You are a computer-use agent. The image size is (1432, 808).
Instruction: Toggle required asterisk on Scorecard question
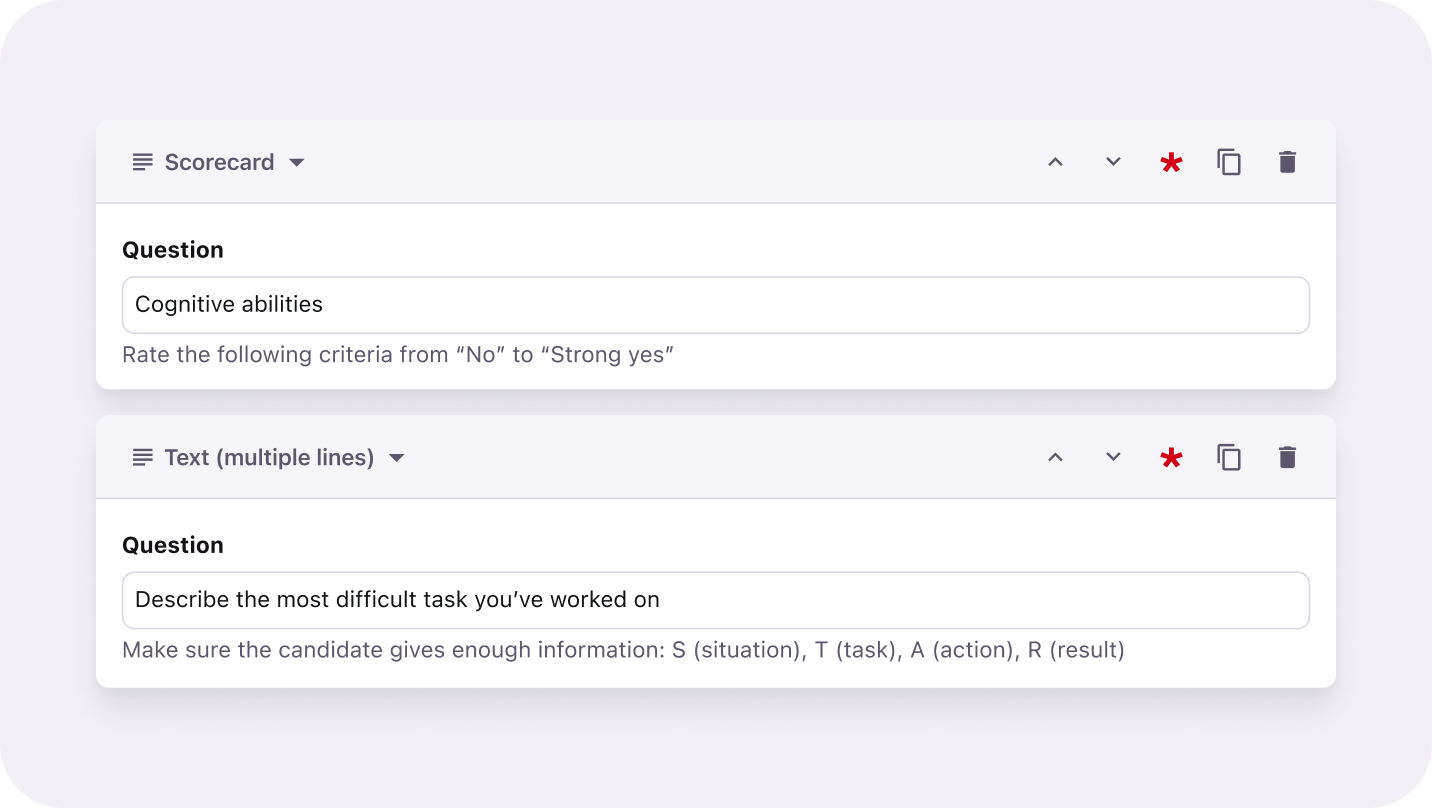pos(1171,163)
